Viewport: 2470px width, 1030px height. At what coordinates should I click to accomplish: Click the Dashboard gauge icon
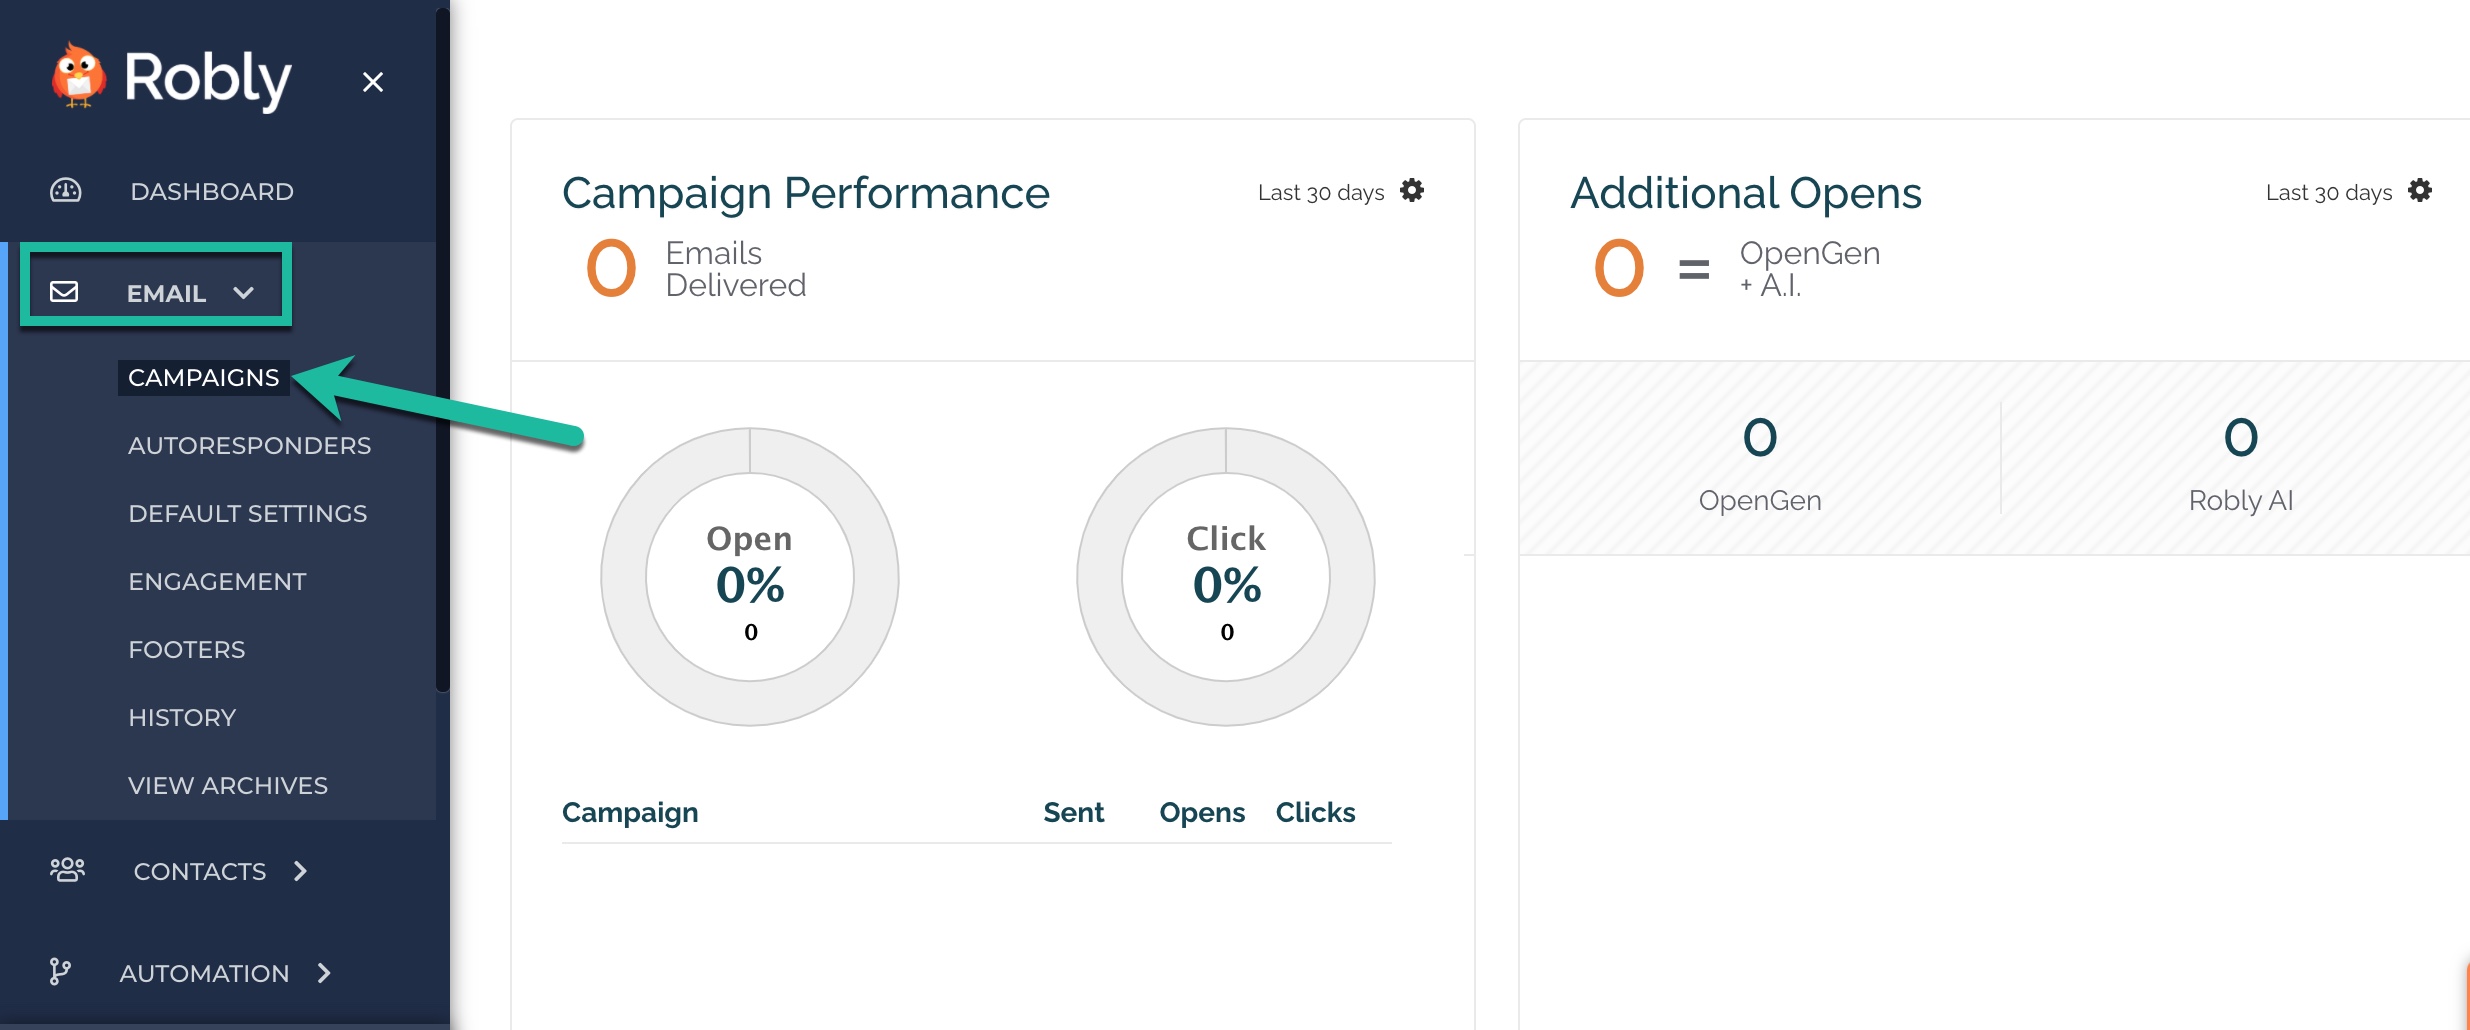coord(66,191)
